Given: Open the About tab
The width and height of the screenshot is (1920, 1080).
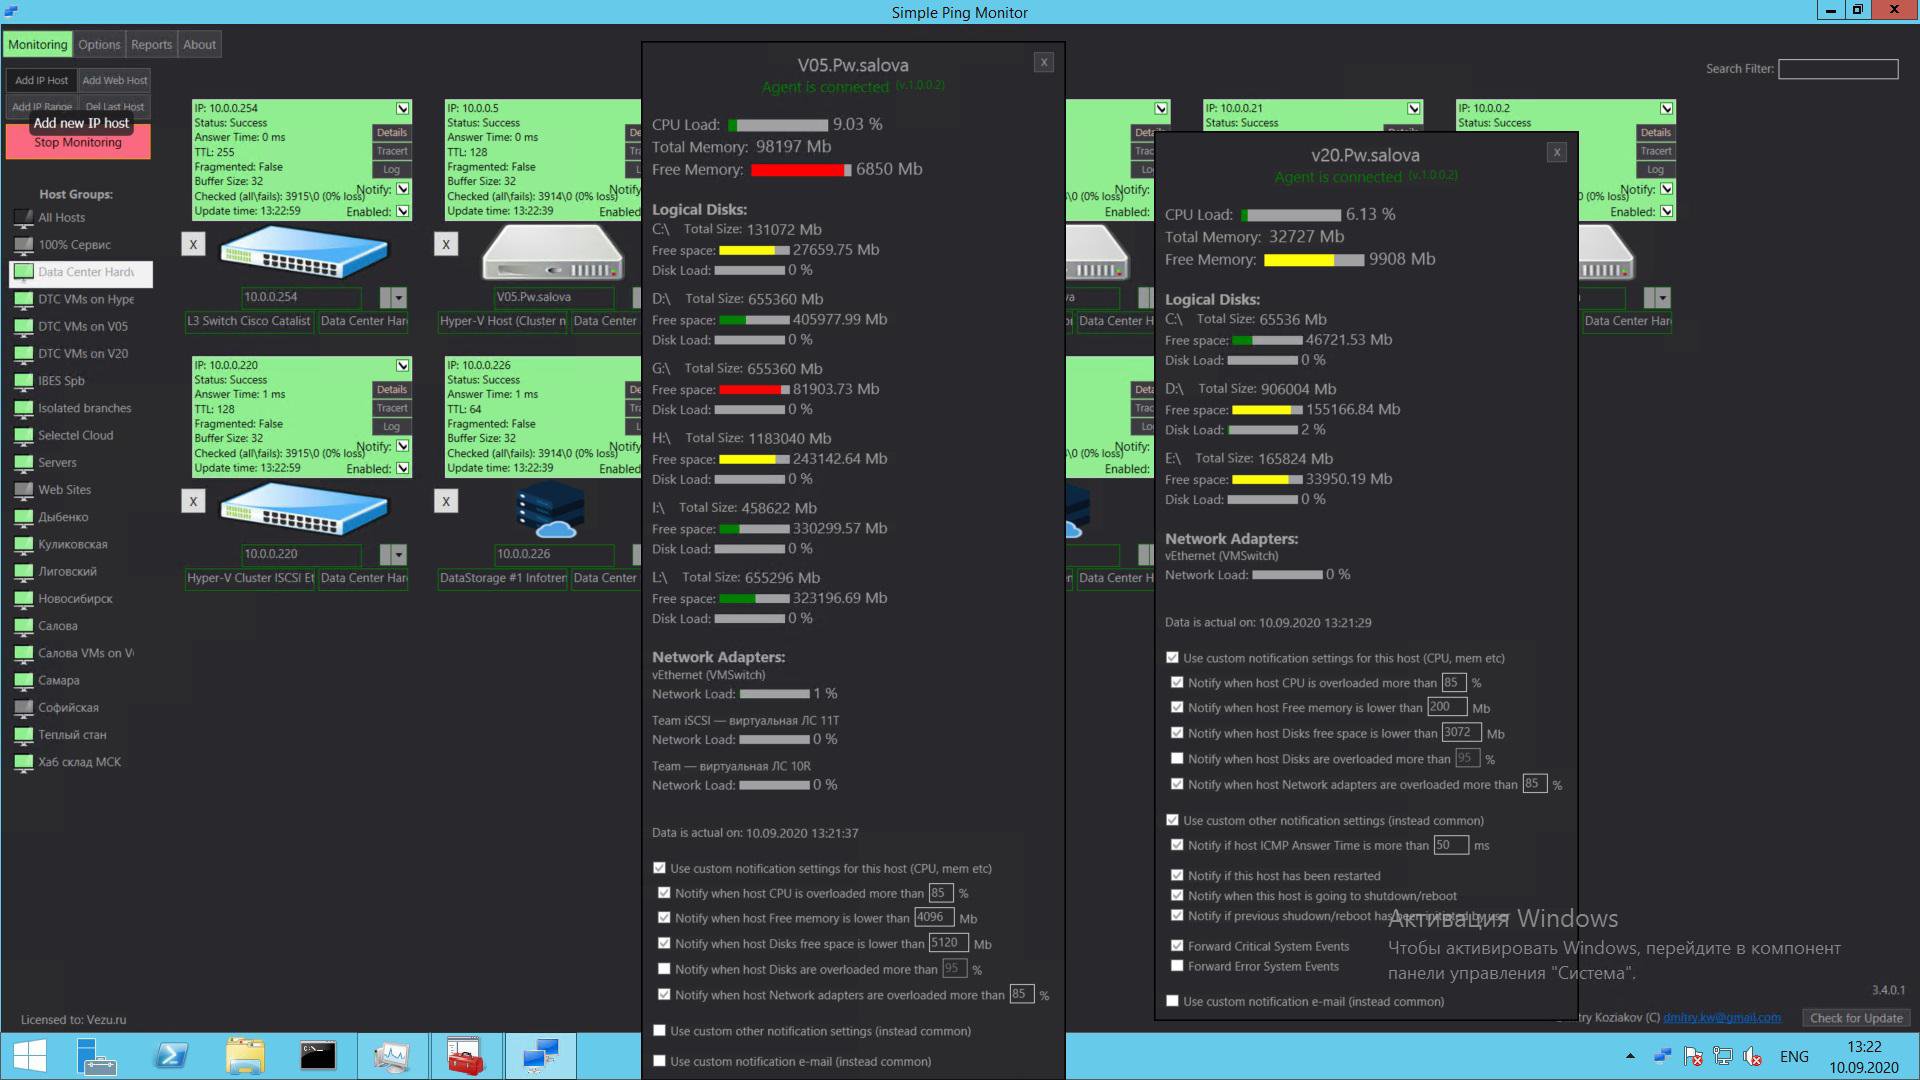Looking at the screenshot, I should tap(199, 44).
